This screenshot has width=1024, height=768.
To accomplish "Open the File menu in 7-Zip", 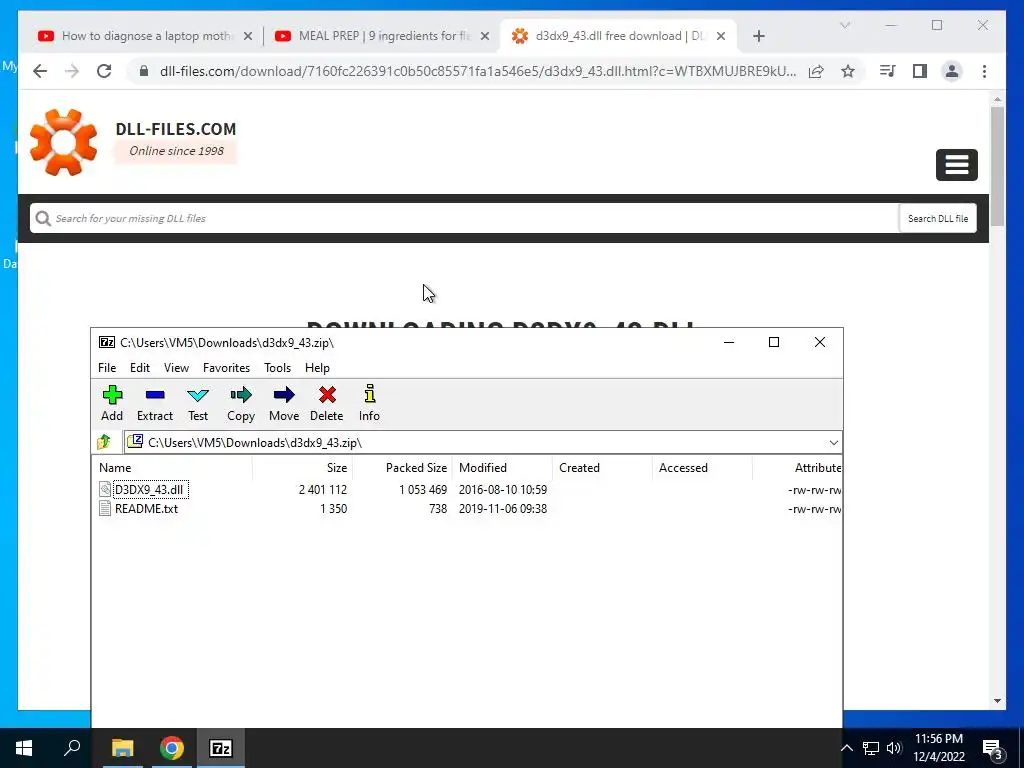I will coord(107,368).
